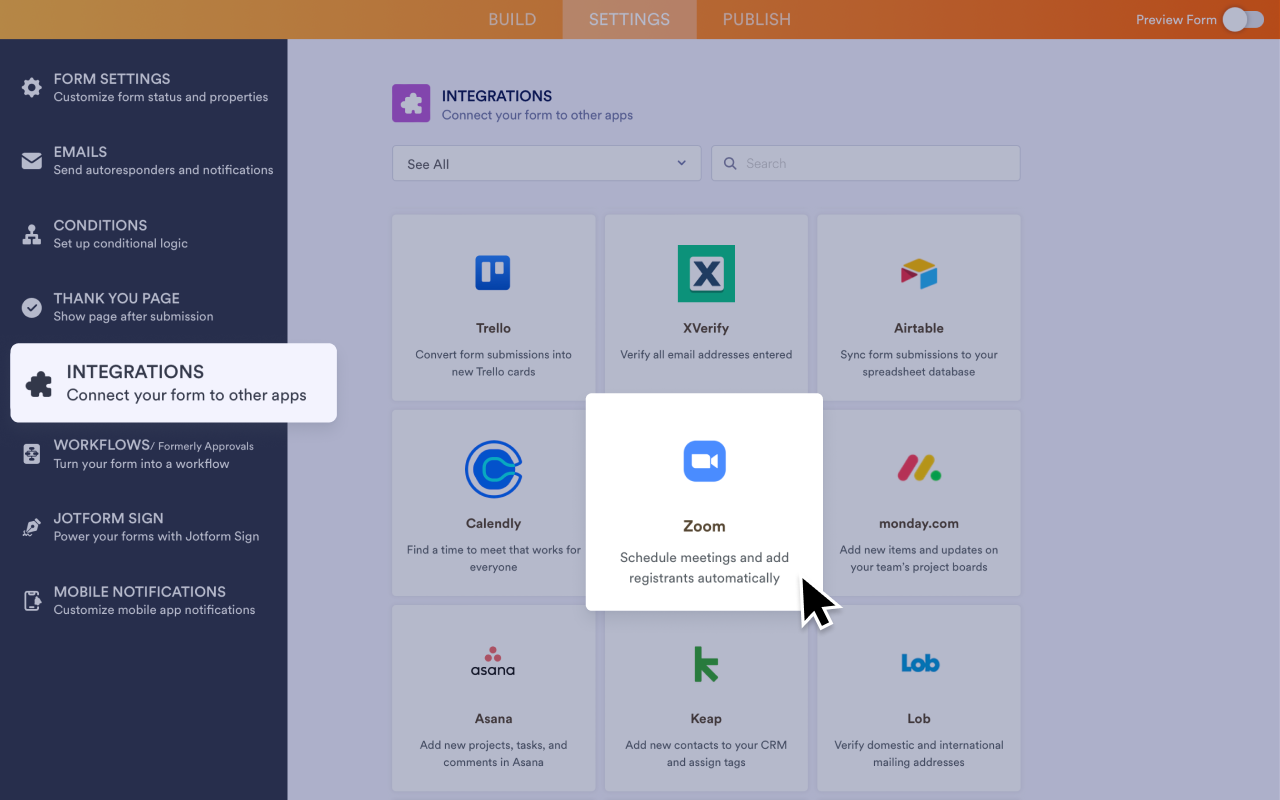Select Mobile Notifications in the sidebar

pos(143,600)
